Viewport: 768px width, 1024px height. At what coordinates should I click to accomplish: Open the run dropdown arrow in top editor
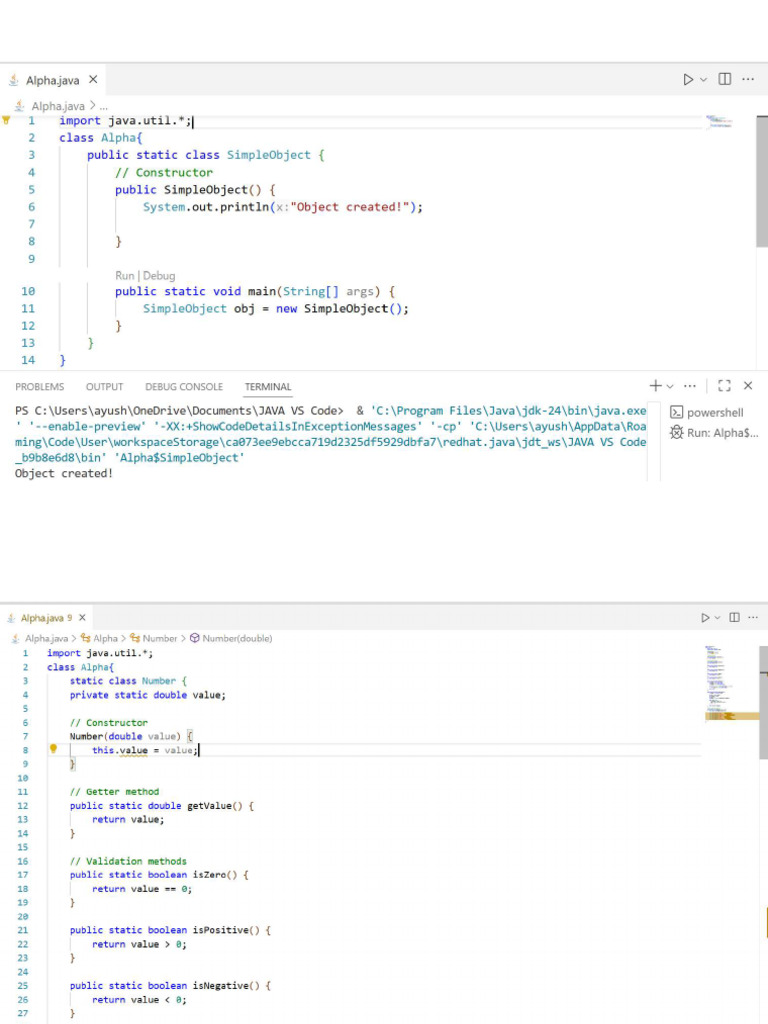(703, 80)
